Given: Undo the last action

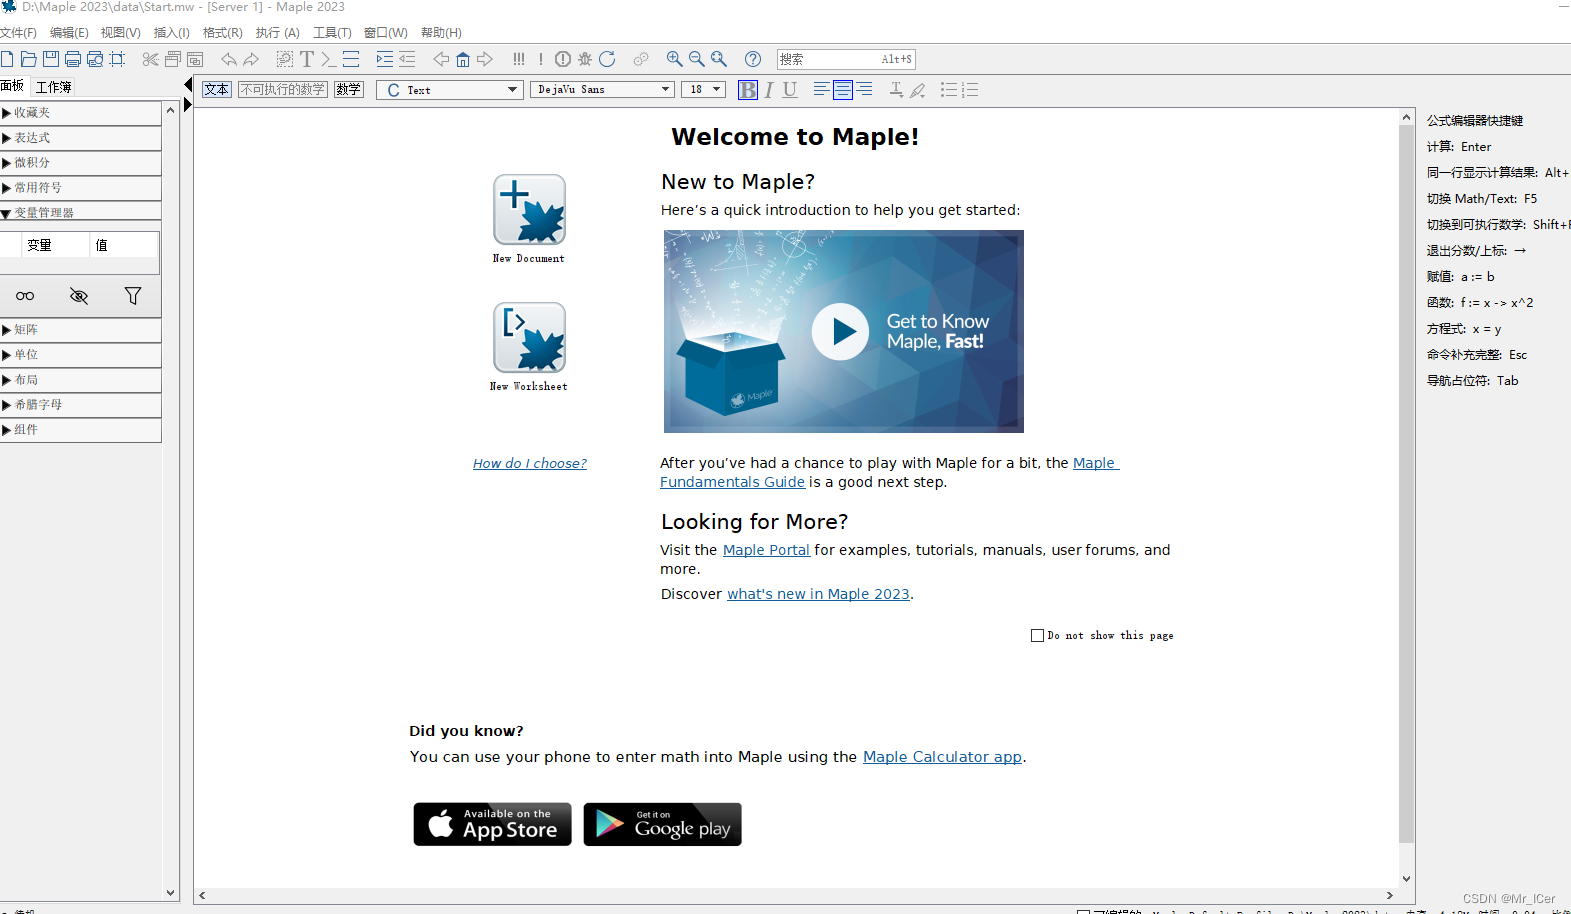Looking at the screenshot, I should click(229, 59).
